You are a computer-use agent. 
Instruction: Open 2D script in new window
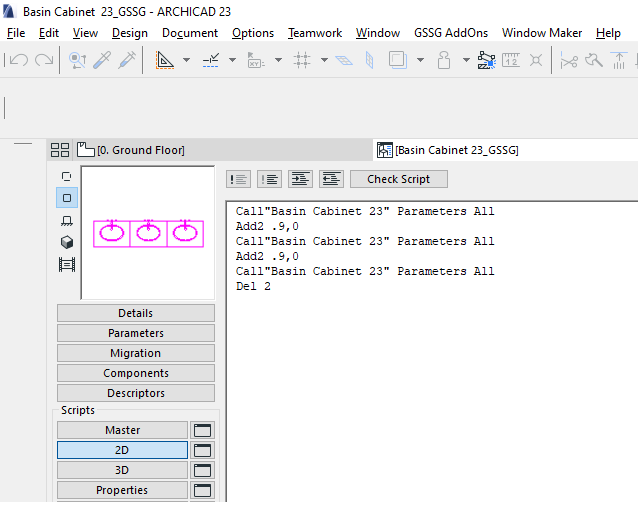203,450
